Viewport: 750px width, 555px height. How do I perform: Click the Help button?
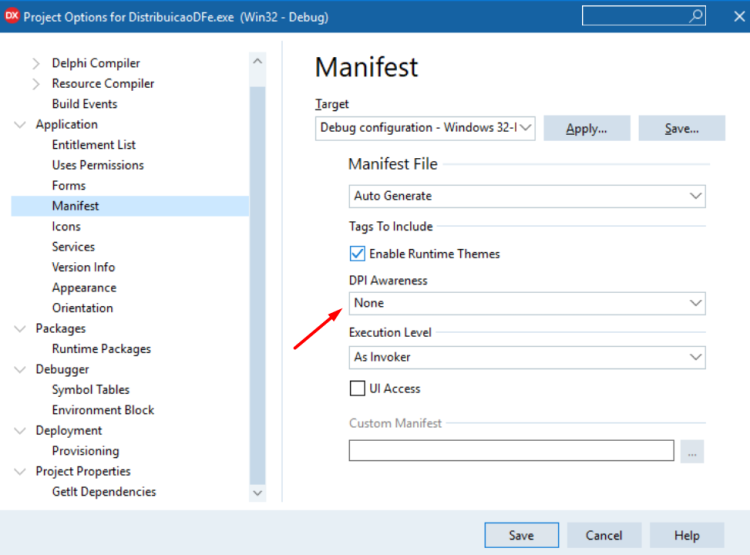687,535
